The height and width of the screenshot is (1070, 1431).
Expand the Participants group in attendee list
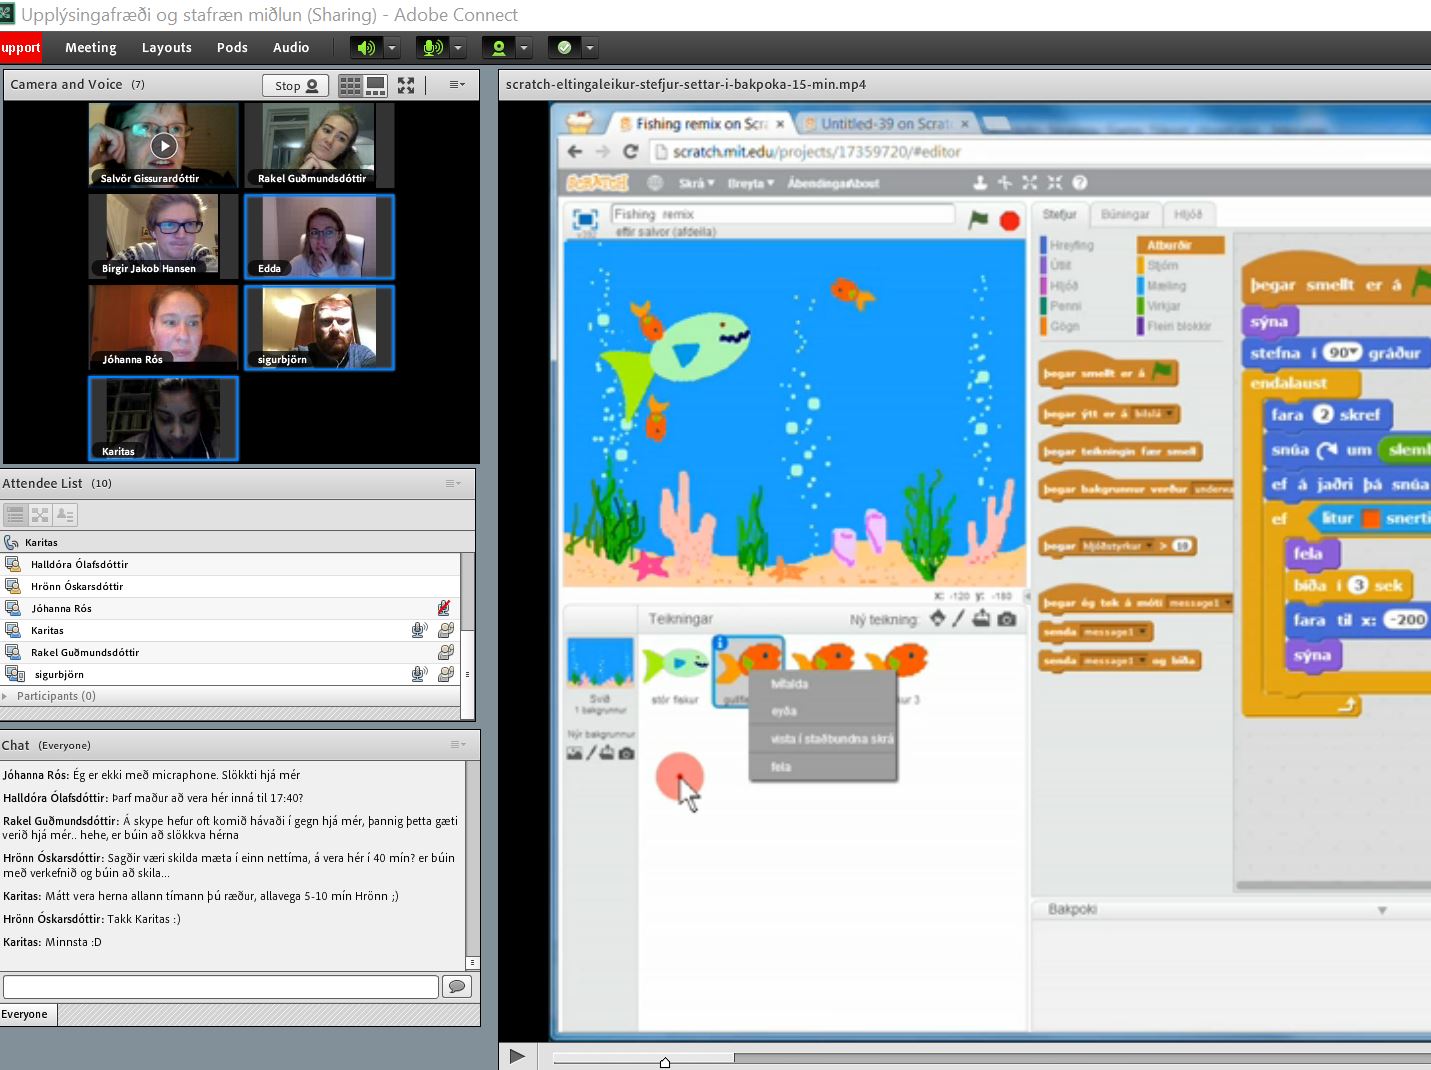pyautogui.click(x=6, y=696)
